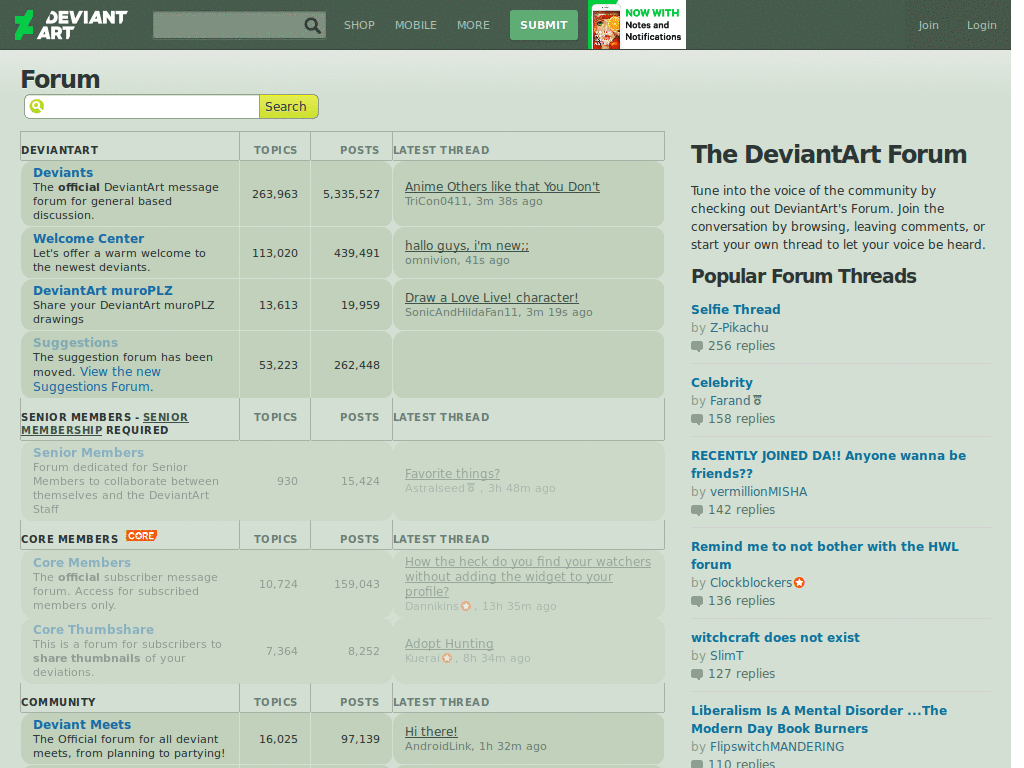Click the DeviantArt logo
The height and width of the screenshot is (768, 1024).
pyautogui.click(x=71, y=25)
